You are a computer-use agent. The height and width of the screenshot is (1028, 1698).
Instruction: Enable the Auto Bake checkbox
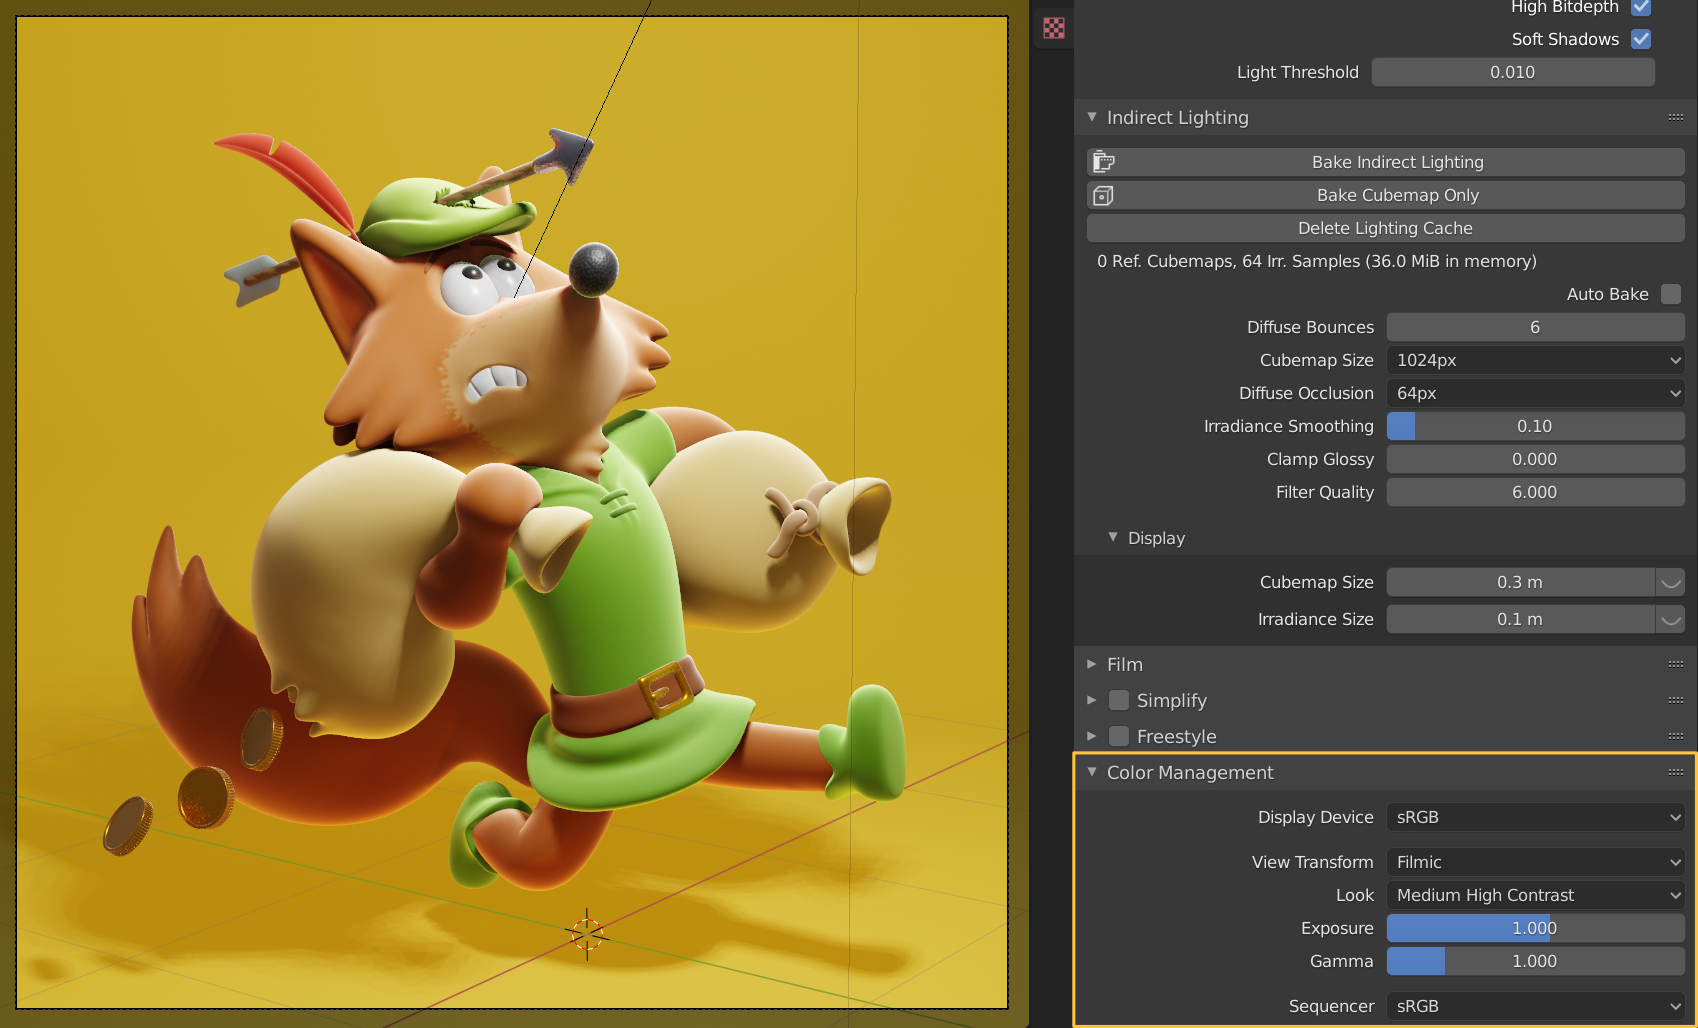click(x=1671, y=294)
